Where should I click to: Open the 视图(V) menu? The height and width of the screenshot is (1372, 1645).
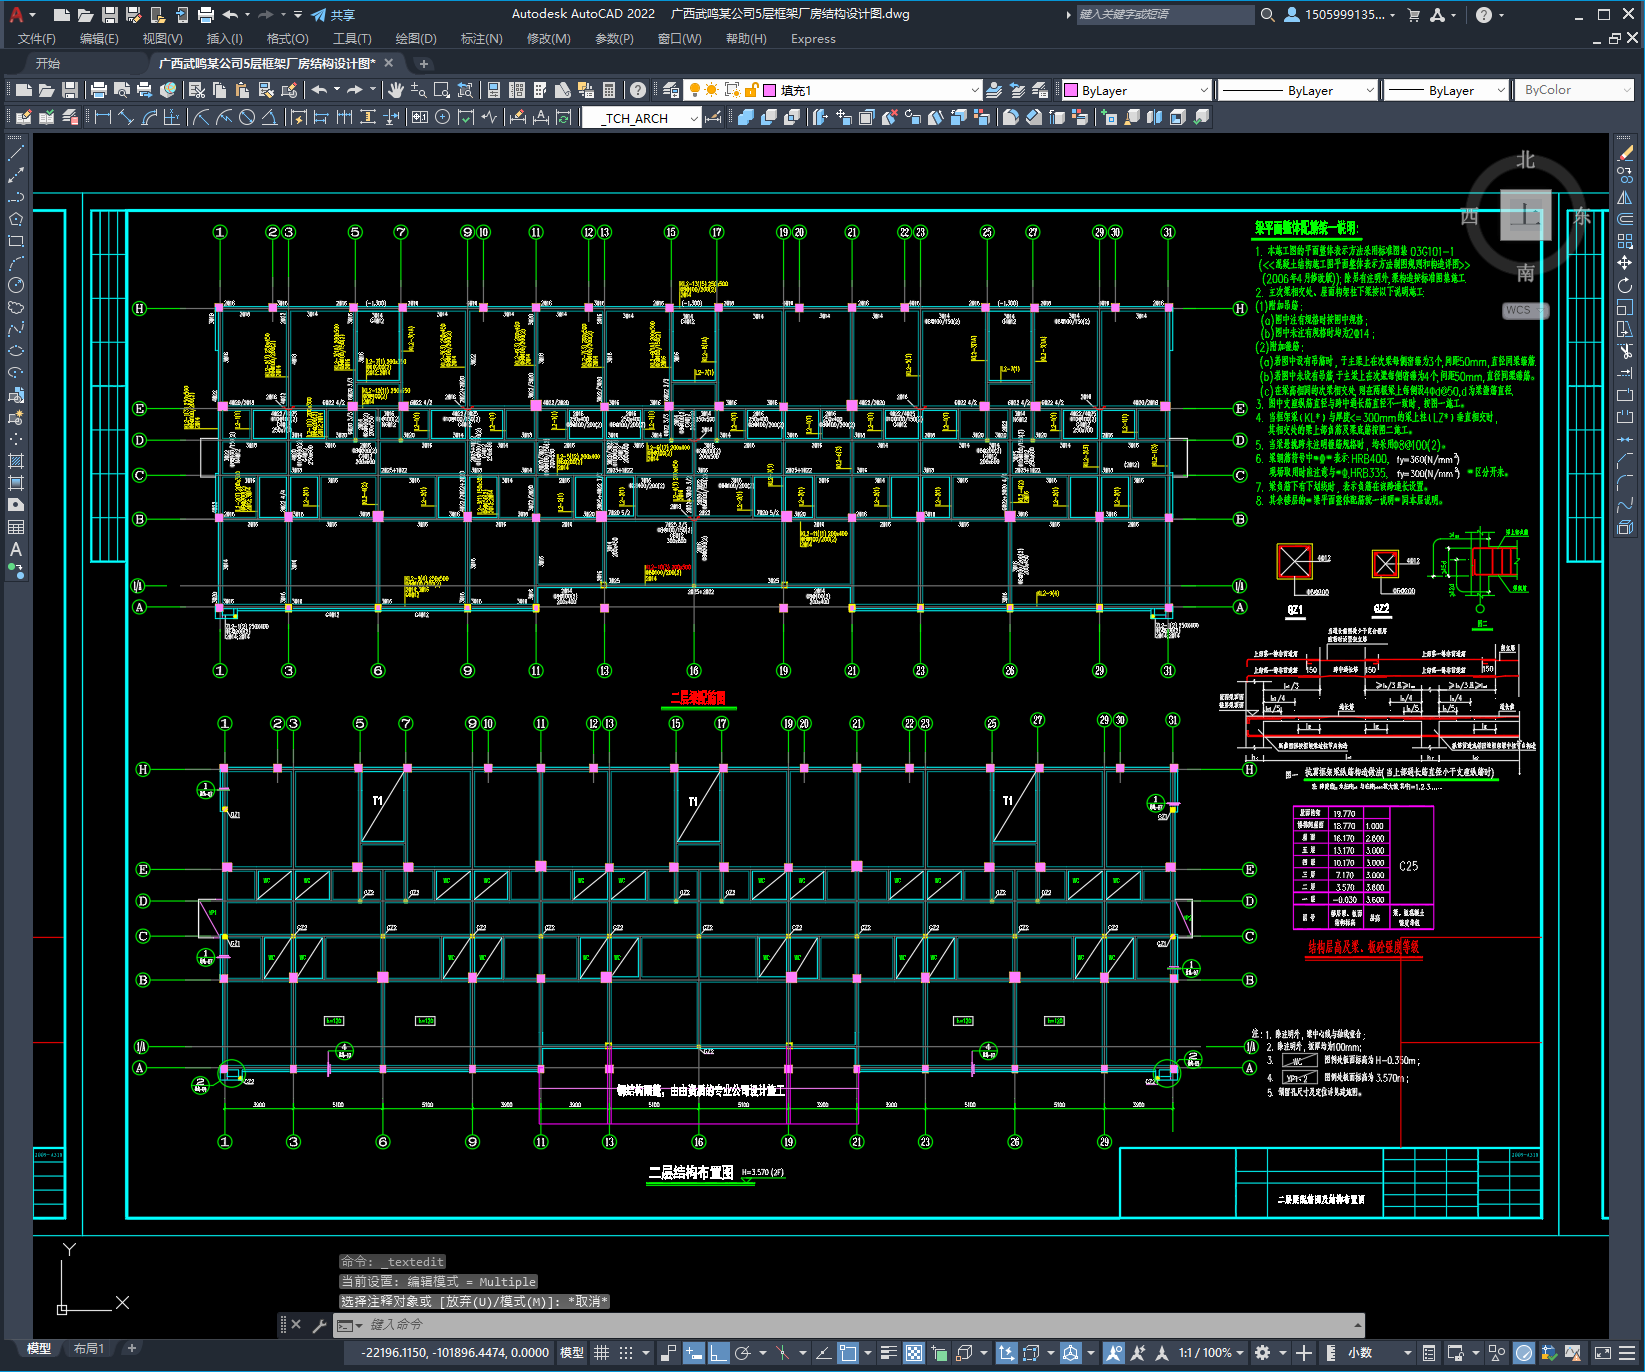tap(162, 39)
